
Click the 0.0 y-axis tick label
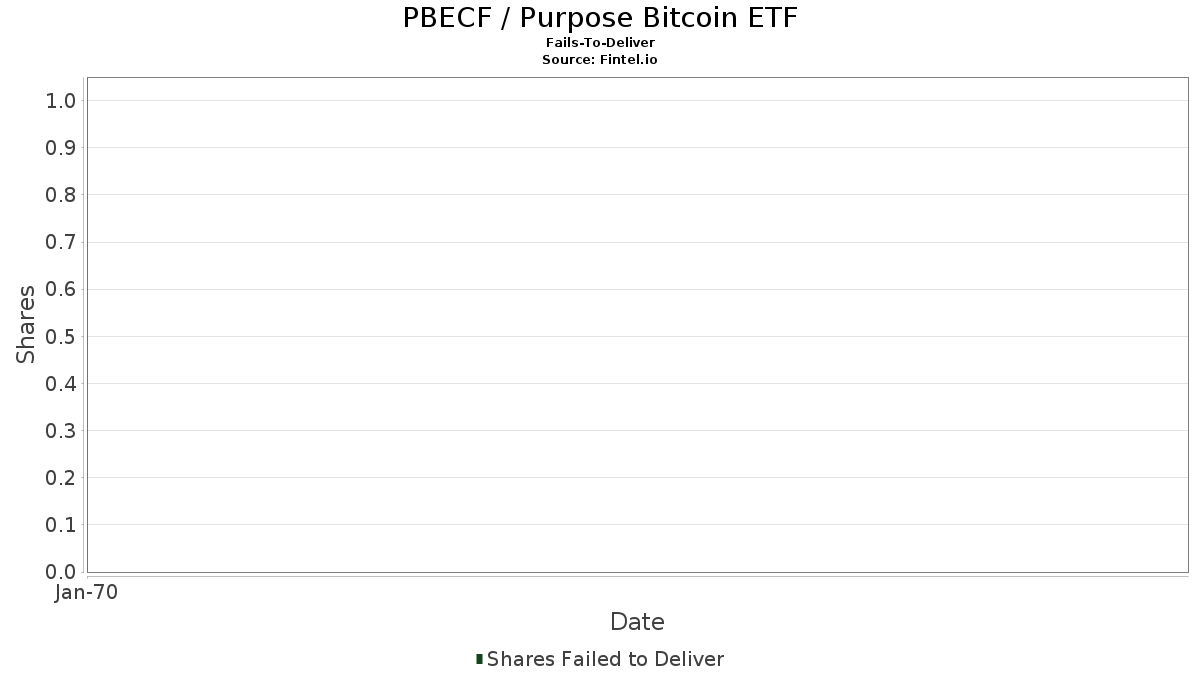coord(61,572)
